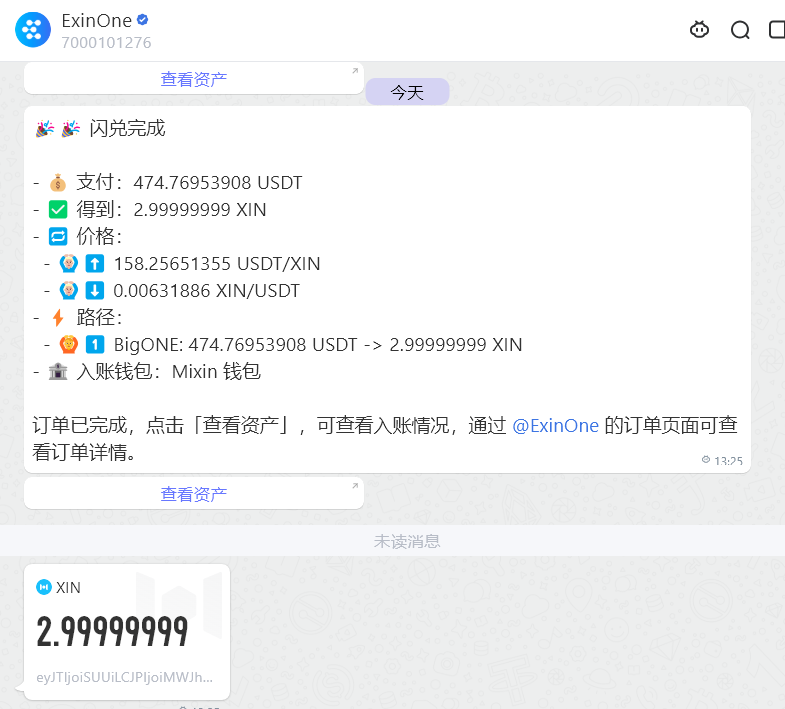Click the 未读消息 unread divider label
The image size is (785, 709).
click(x=407, y=541)
